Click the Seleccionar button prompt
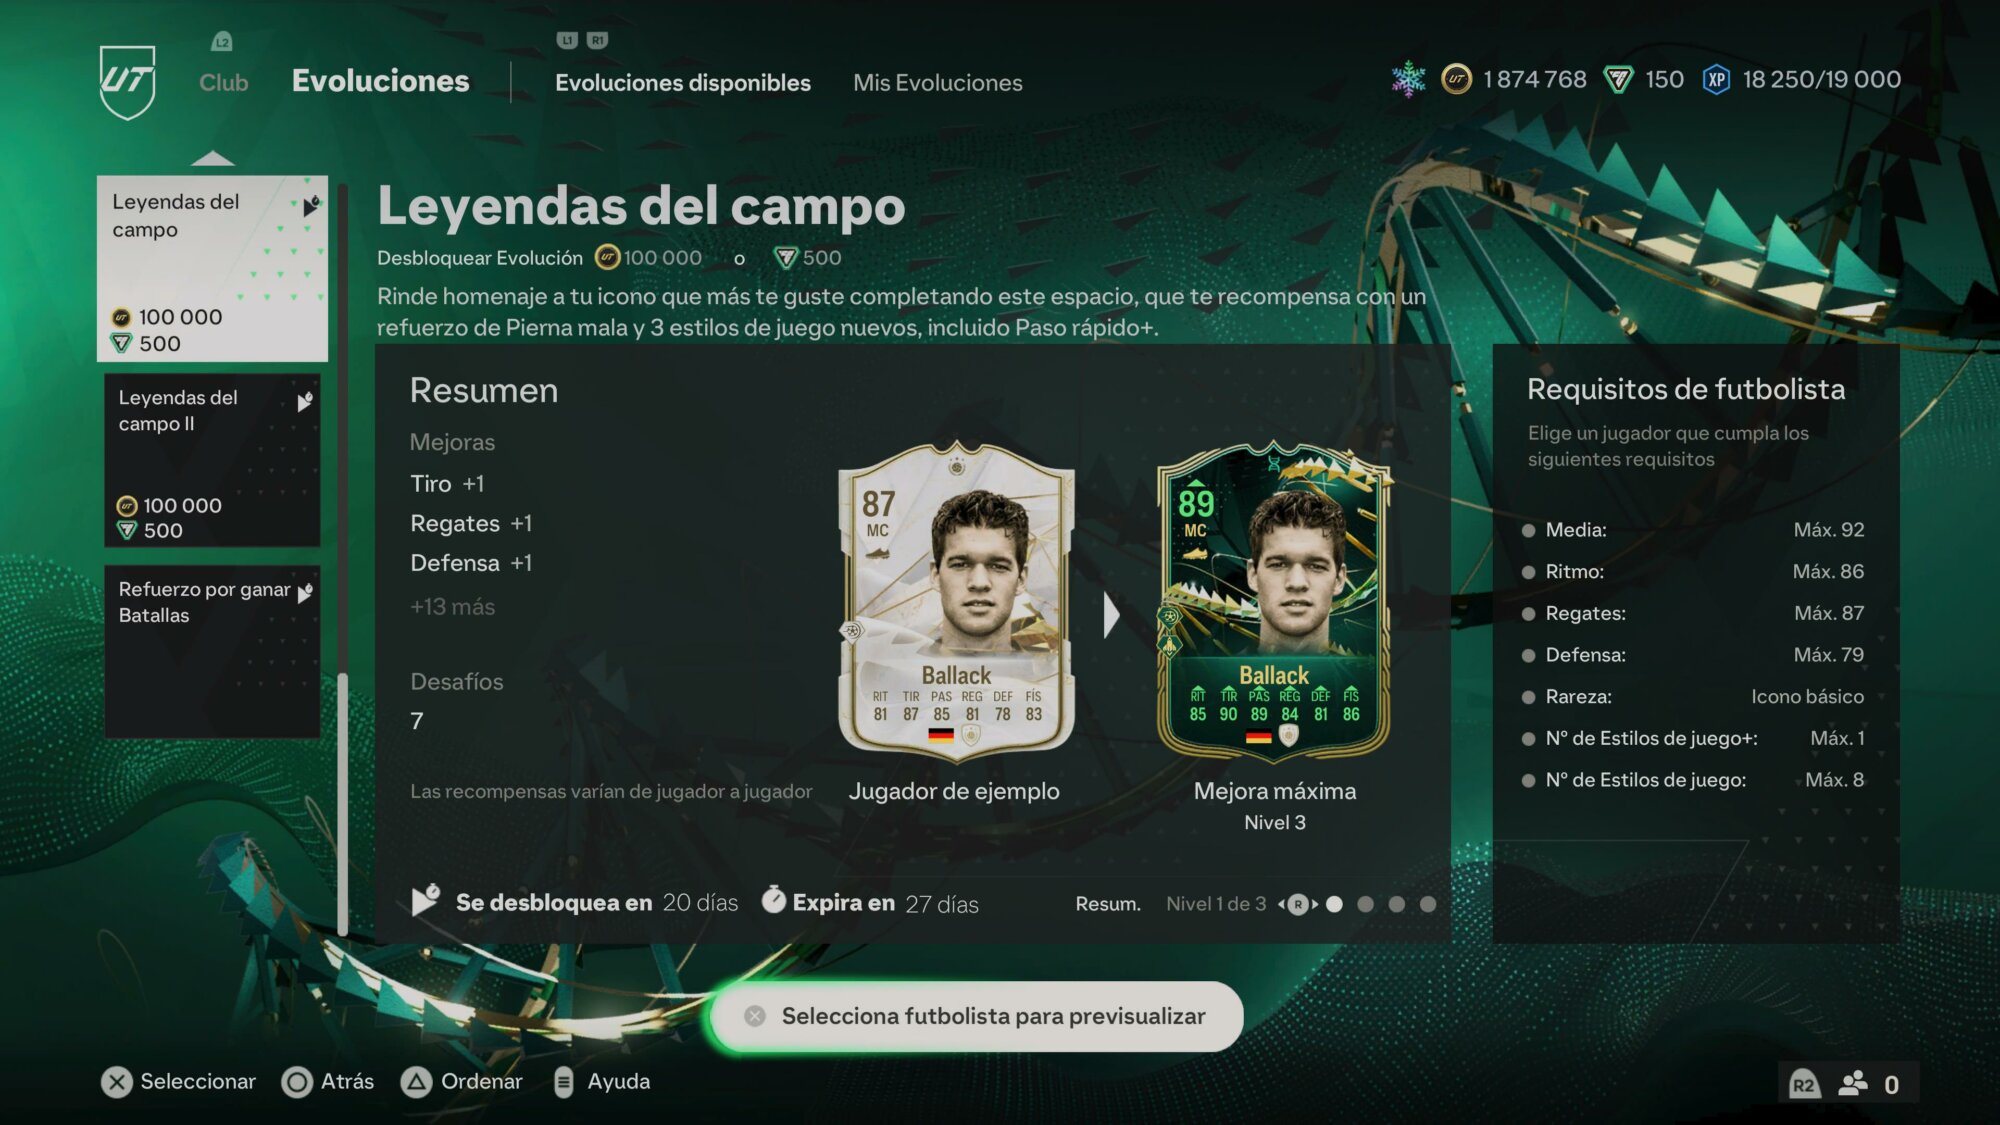The image size is (2000, 1125). coord(178,1082)
